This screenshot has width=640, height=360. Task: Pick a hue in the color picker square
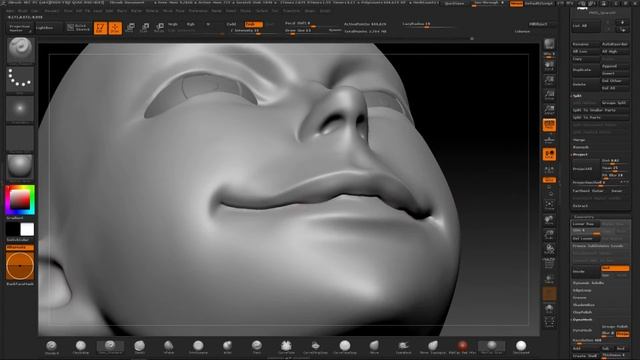[20, 200]
